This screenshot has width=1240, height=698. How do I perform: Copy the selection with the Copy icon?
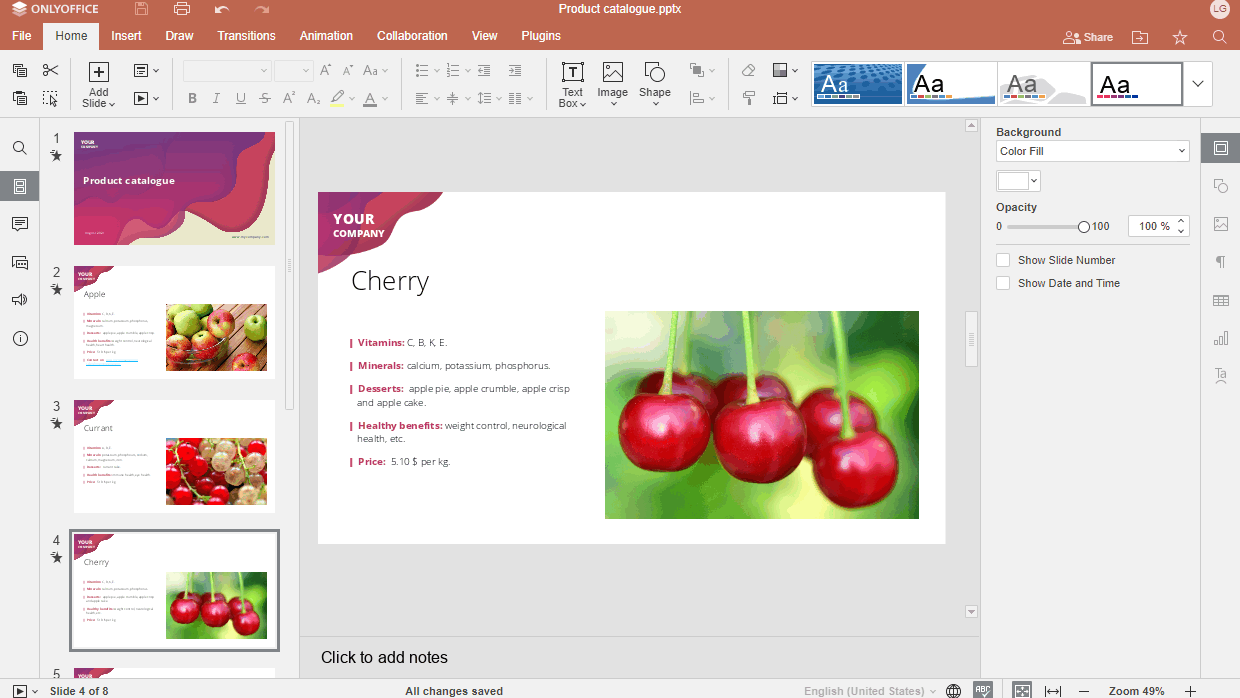[x=20, y=71]
